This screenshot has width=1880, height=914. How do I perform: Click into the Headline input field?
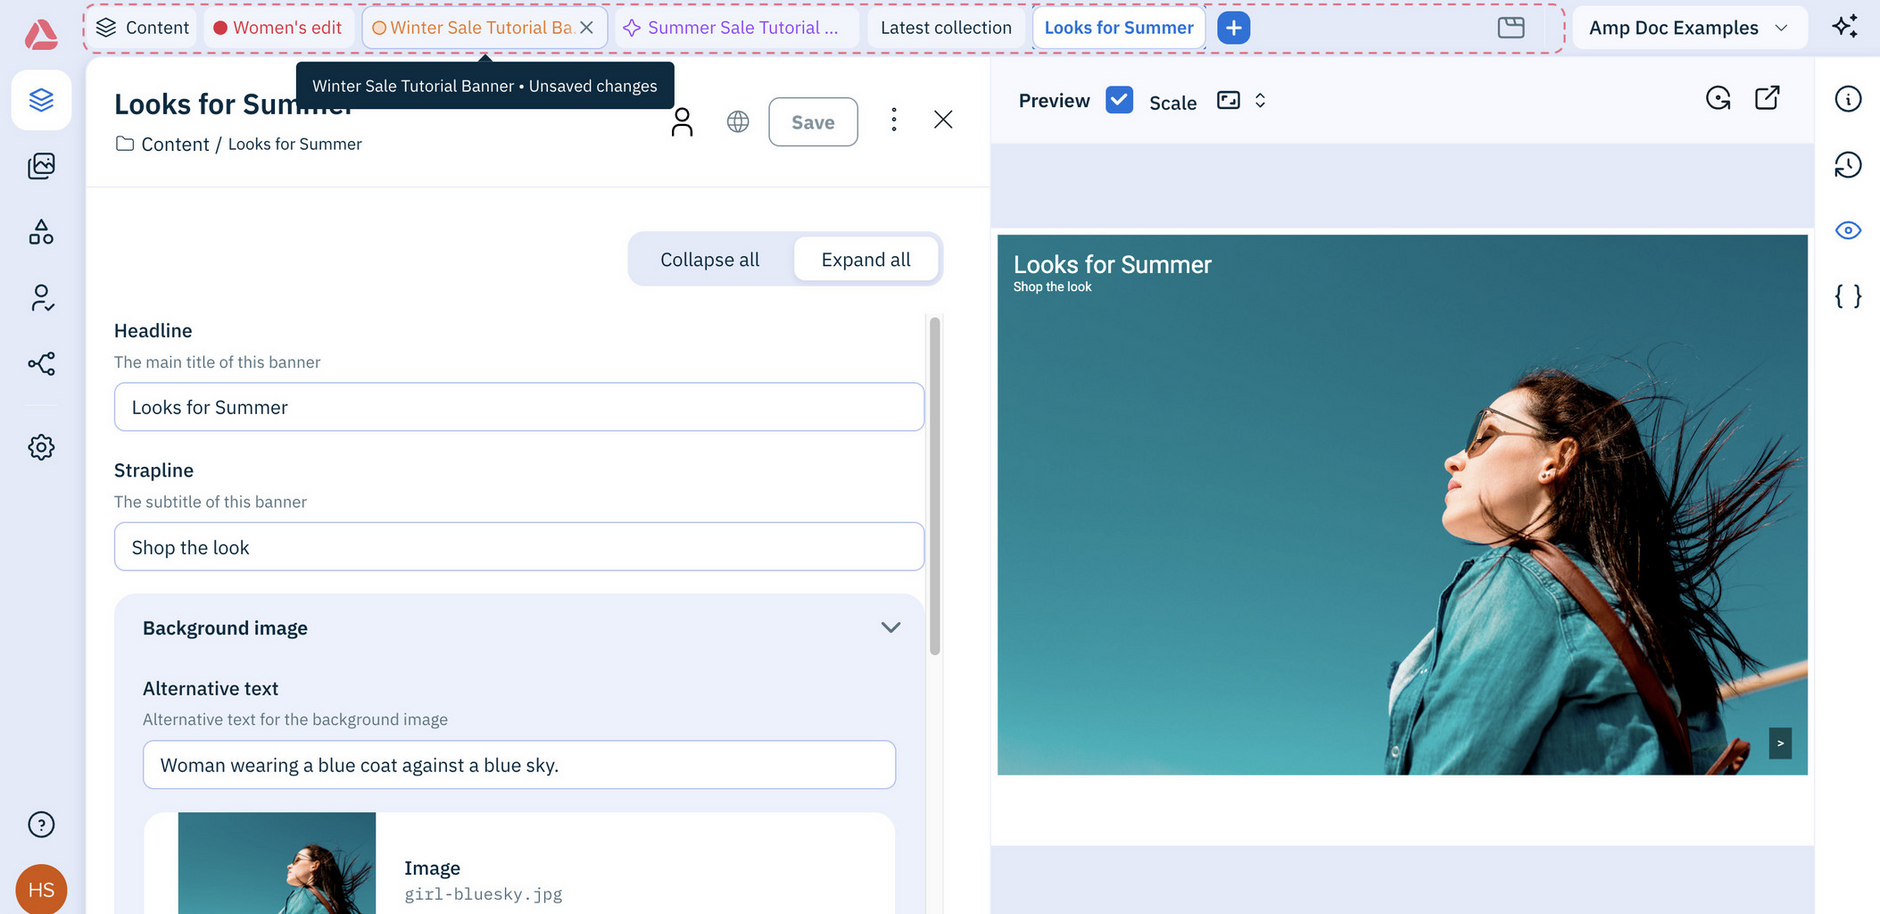pos(519,407)
